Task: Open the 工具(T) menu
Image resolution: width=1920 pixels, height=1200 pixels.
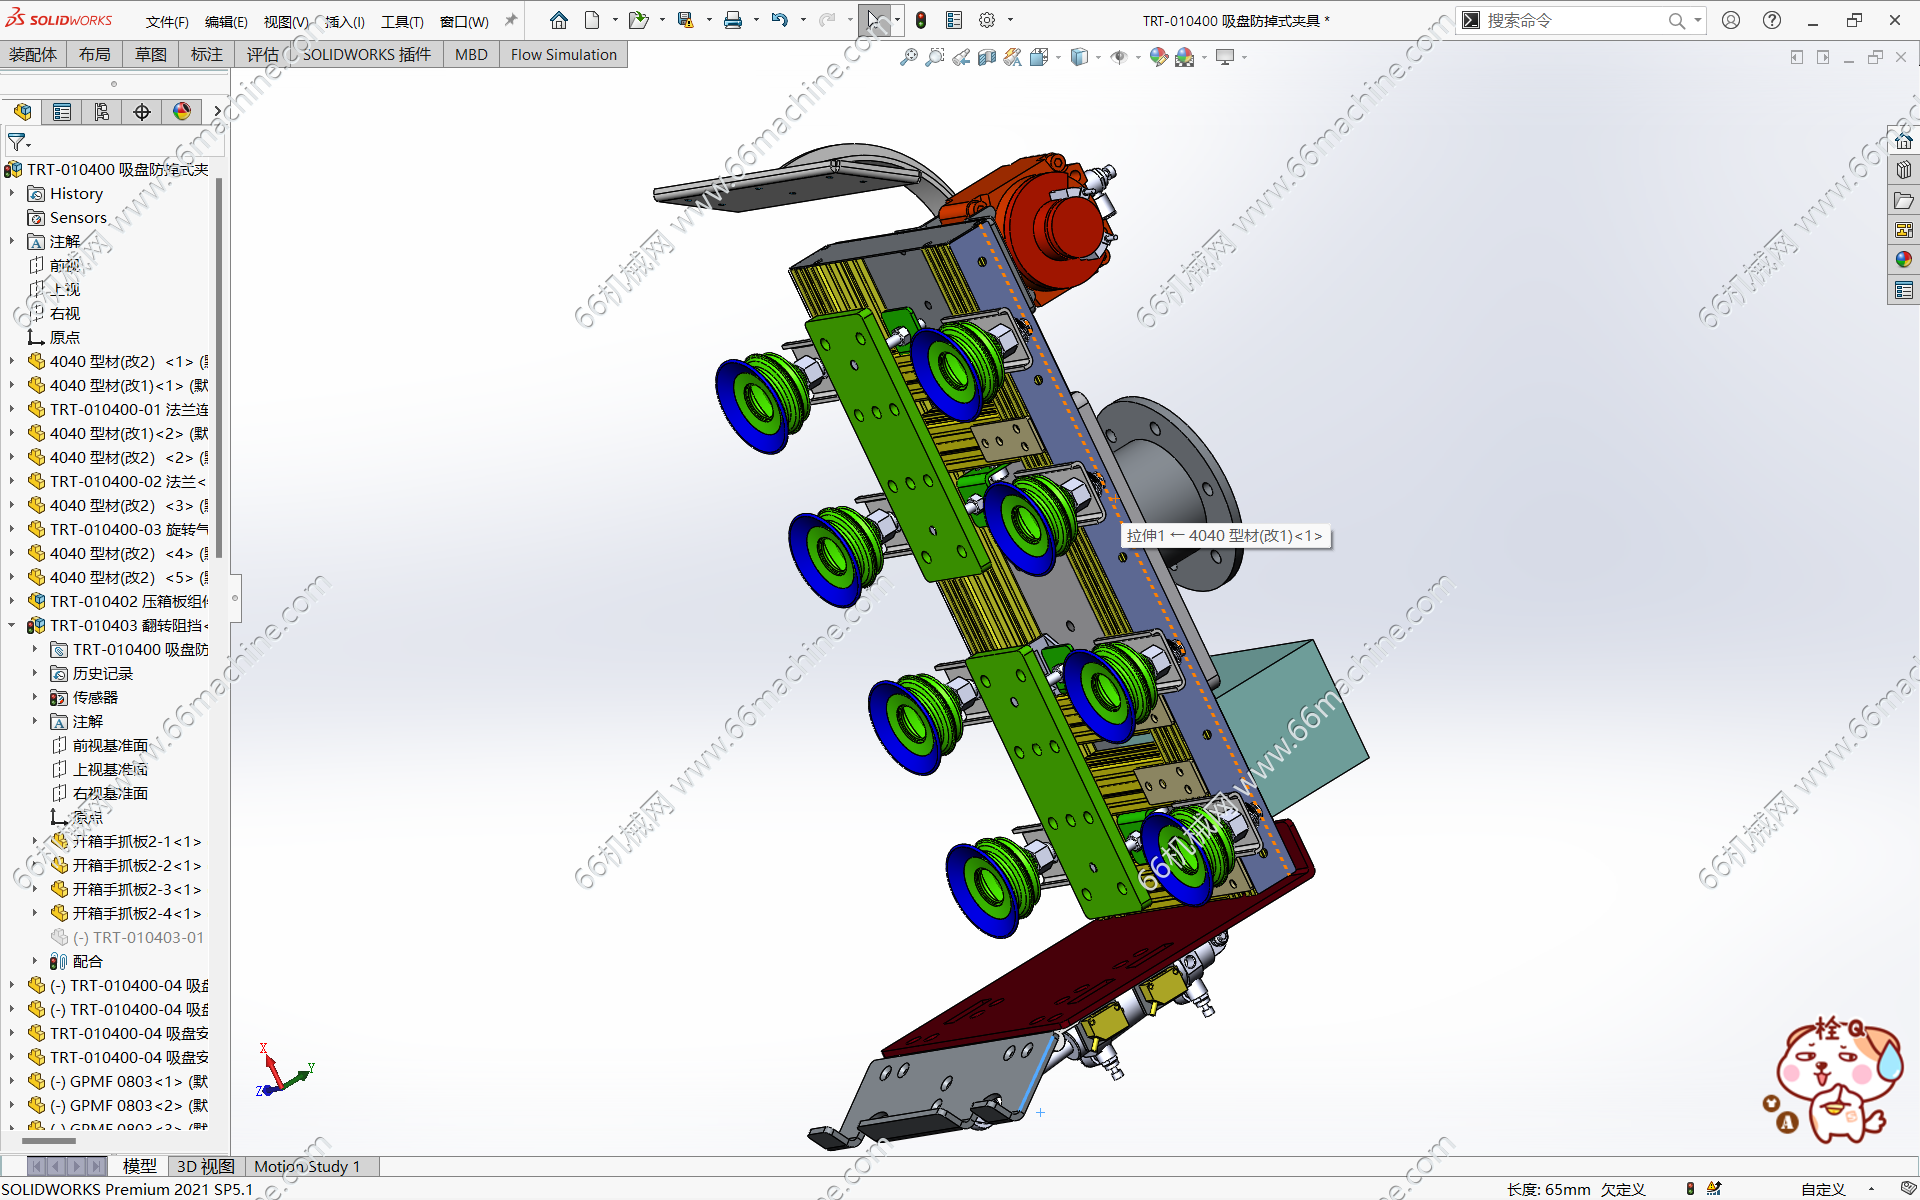Action: pyautogui.click(x=402, y=21)
